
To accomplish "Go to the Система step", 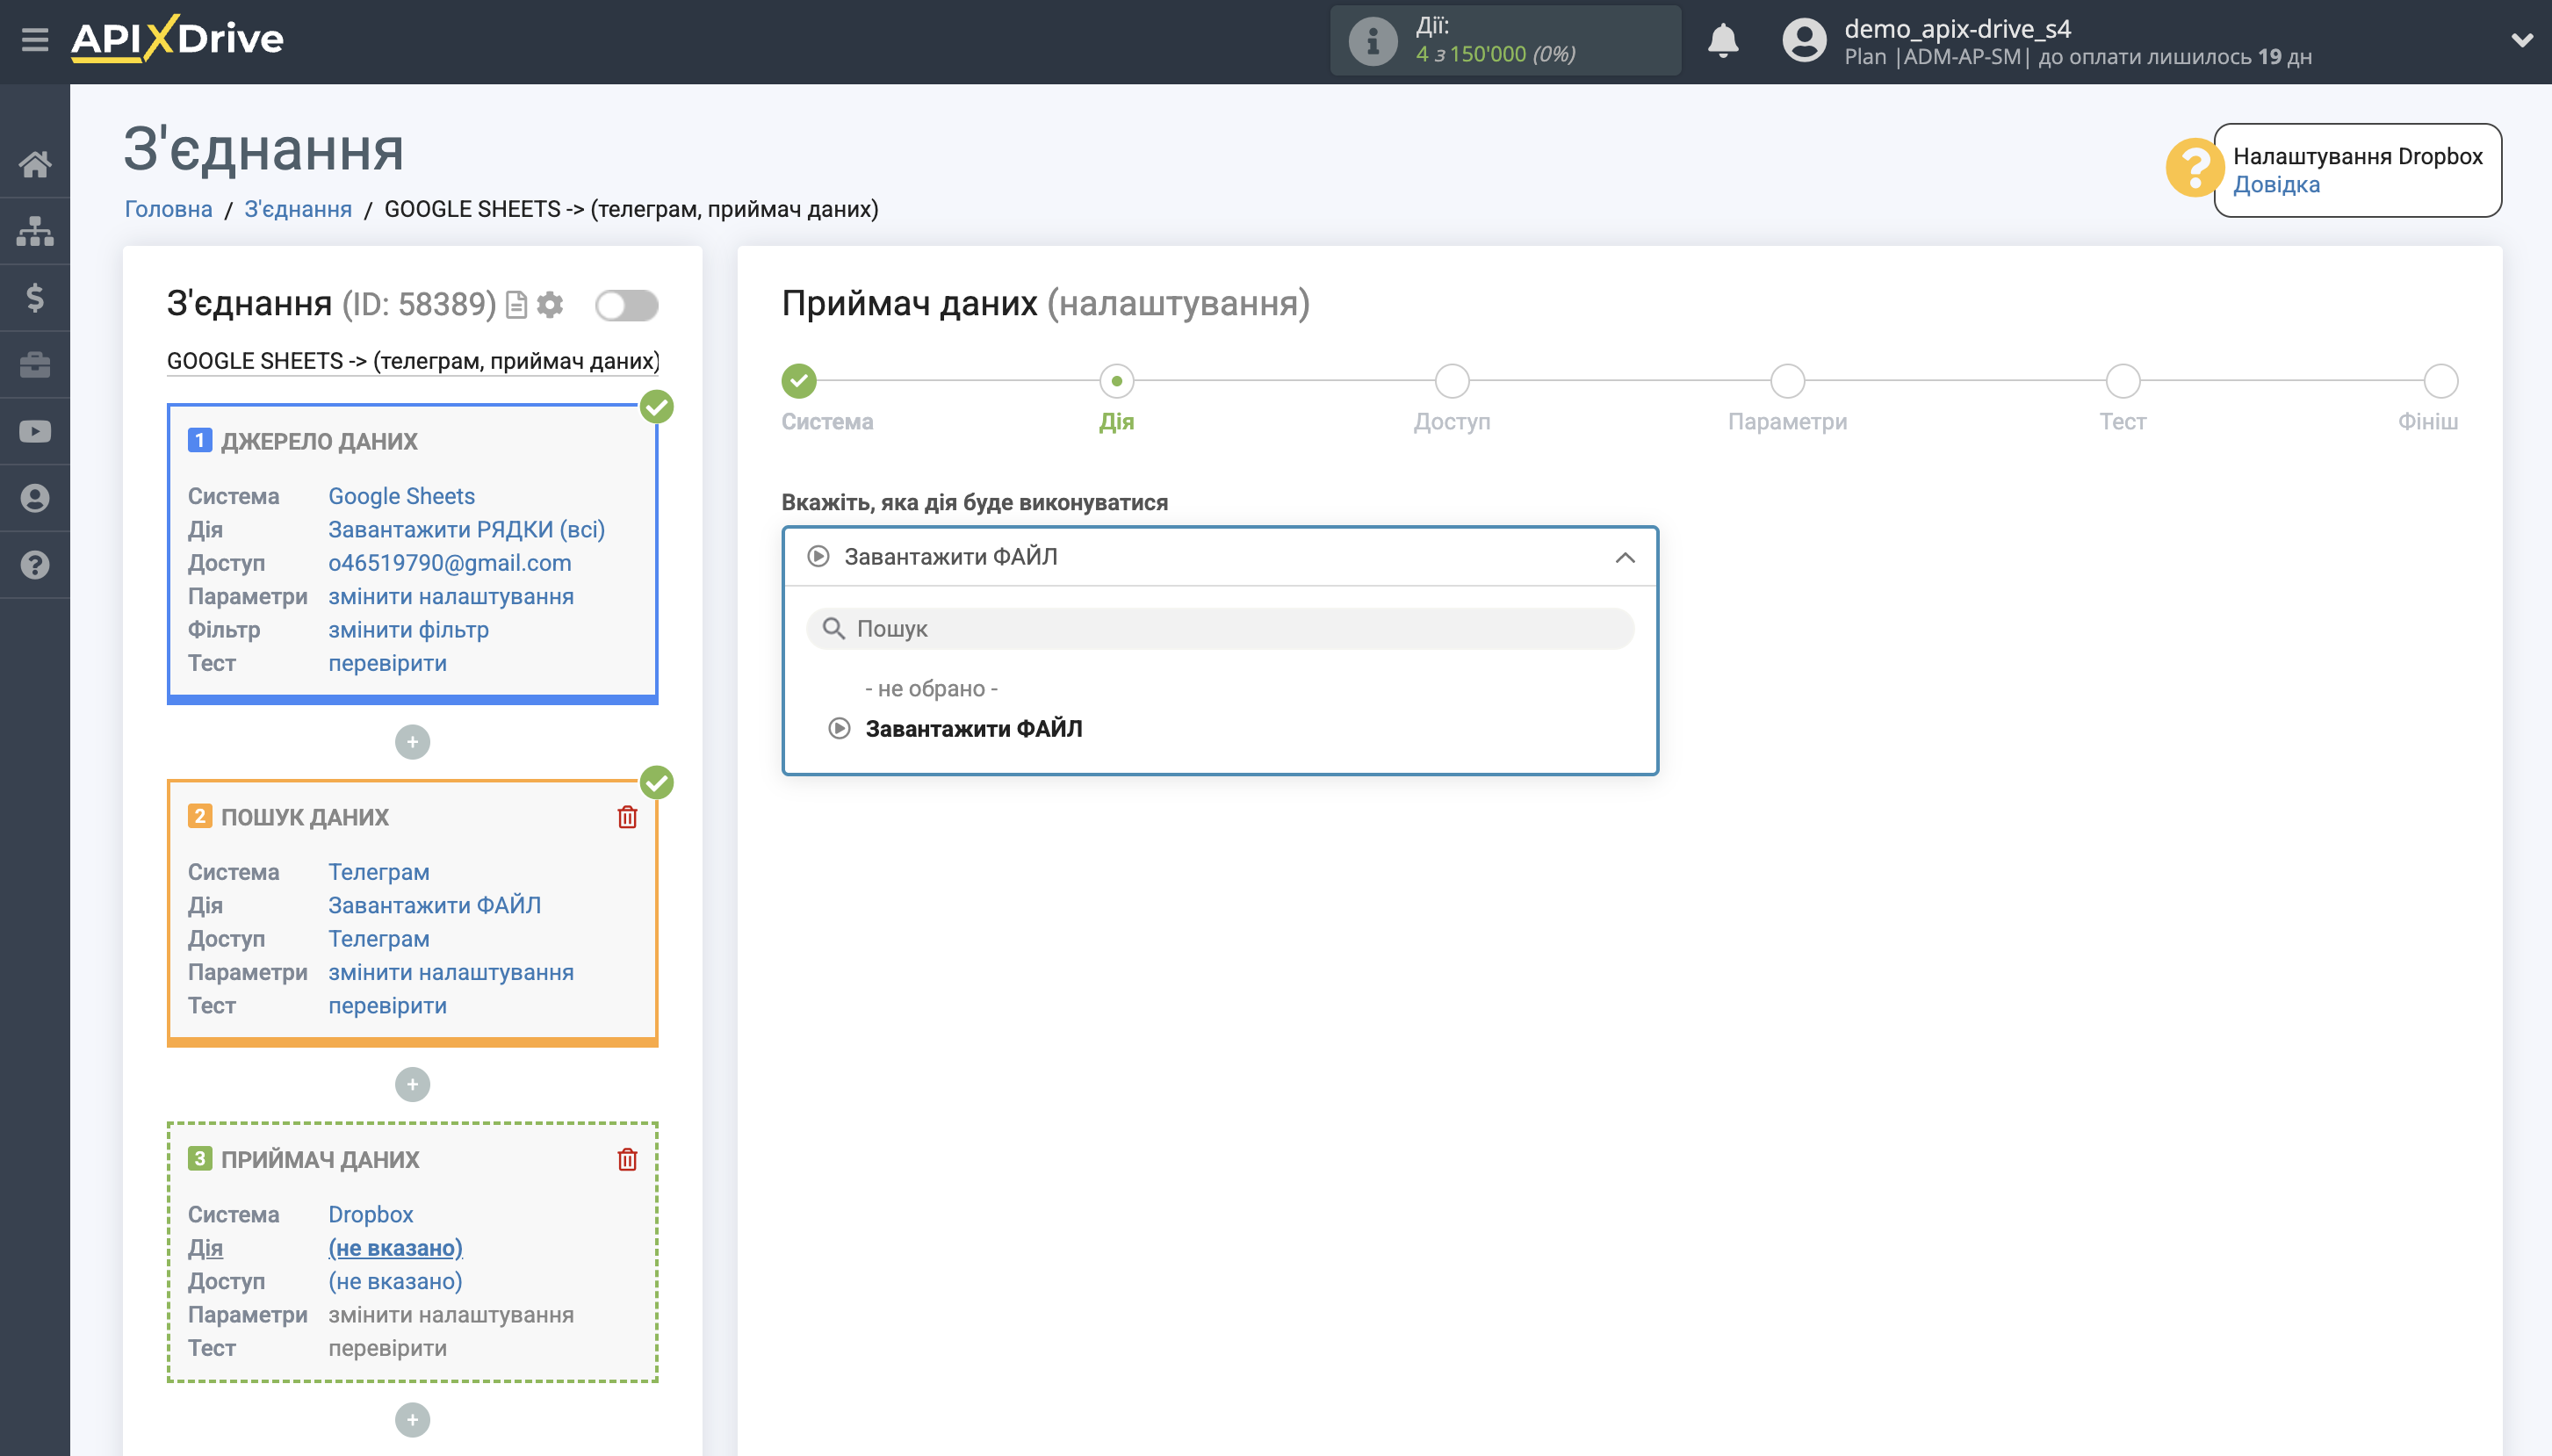I will click(798, 381).
